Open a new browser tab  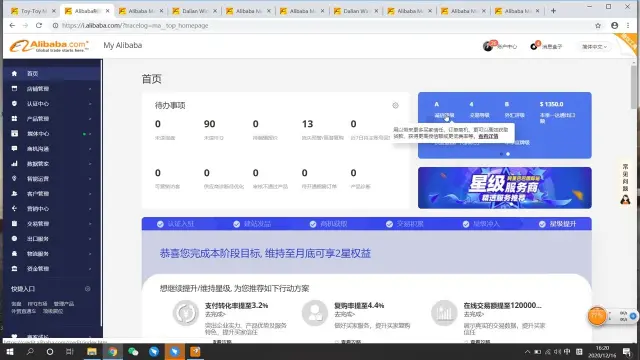553,11
